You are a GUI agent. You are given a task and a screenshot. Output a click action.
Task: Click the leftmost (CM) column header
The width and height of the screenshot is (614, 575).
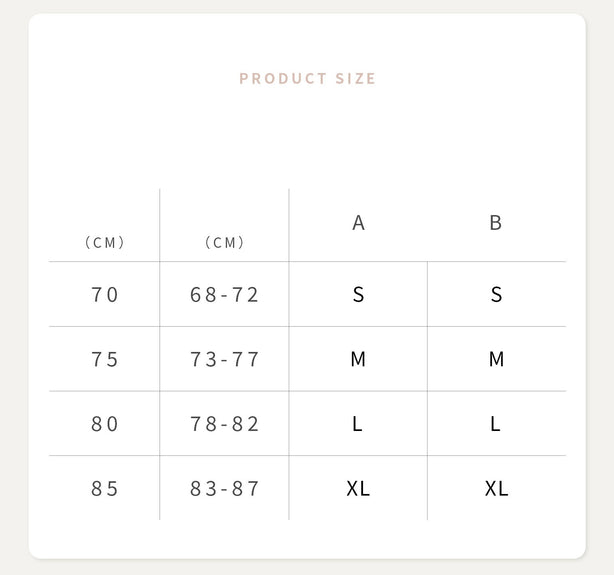[105, 243]
